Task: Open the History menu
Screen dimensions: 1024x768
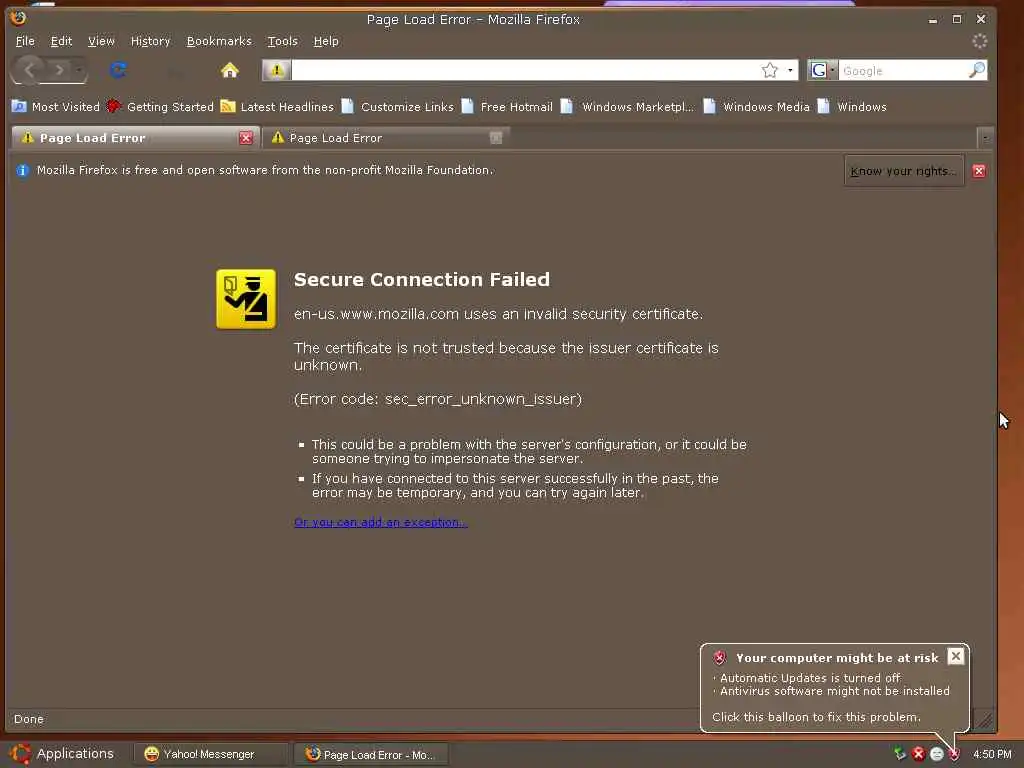Action: tap(150, 41)
